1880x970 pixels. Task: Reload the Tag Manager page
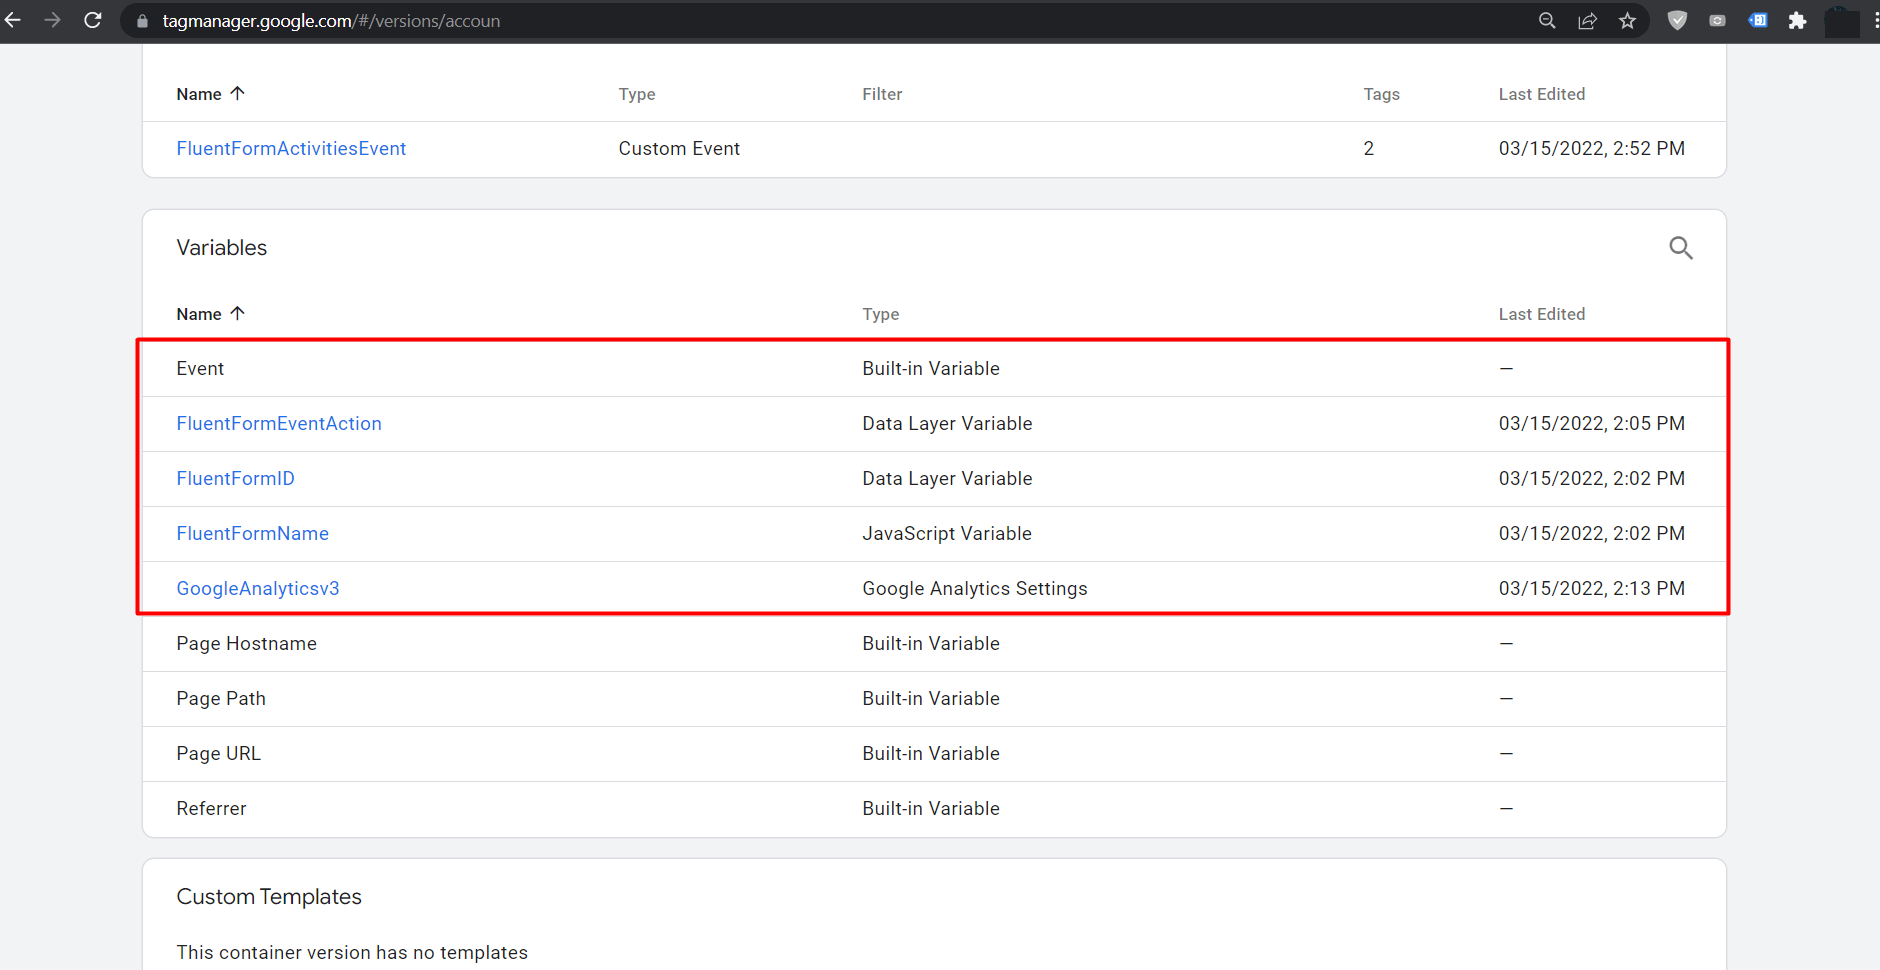pos(93,20)
